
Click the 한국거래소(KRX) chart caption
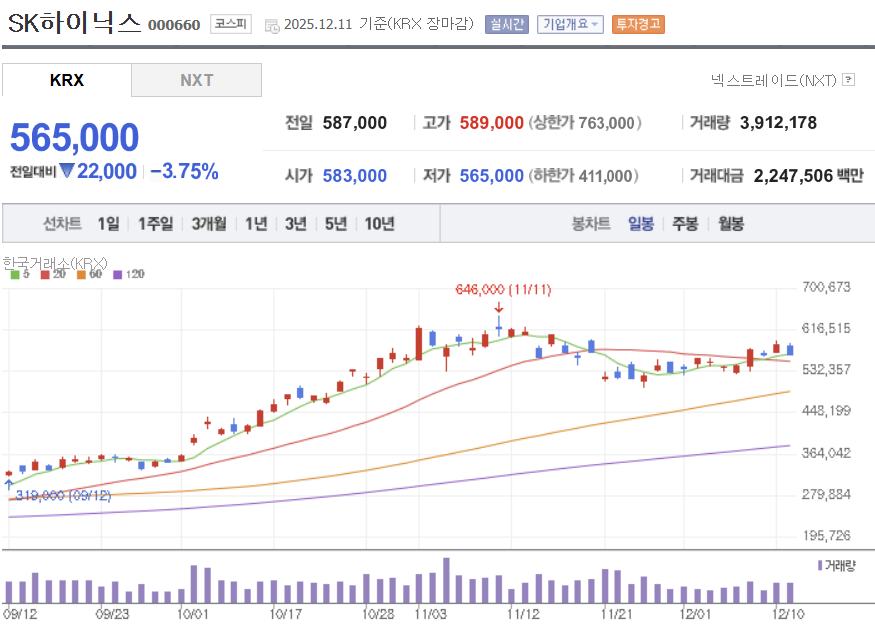coord(55,263)
